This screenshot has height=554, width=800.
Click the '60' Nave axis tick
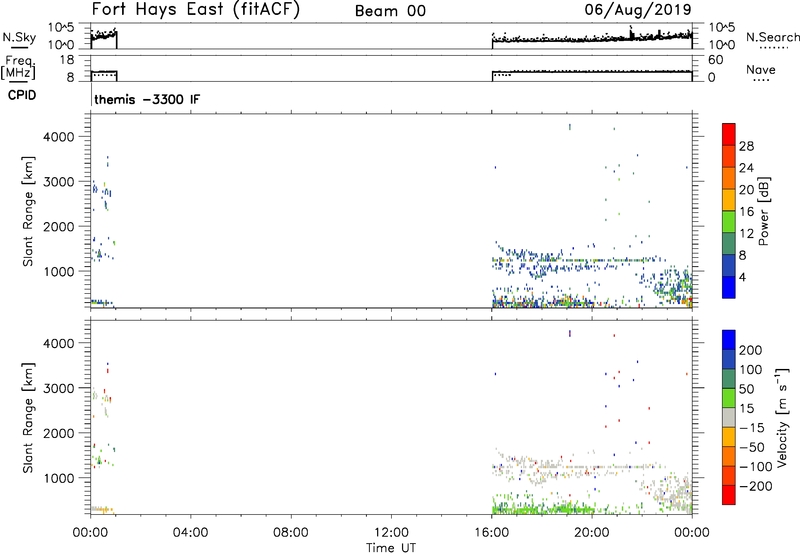pos(715,60)
